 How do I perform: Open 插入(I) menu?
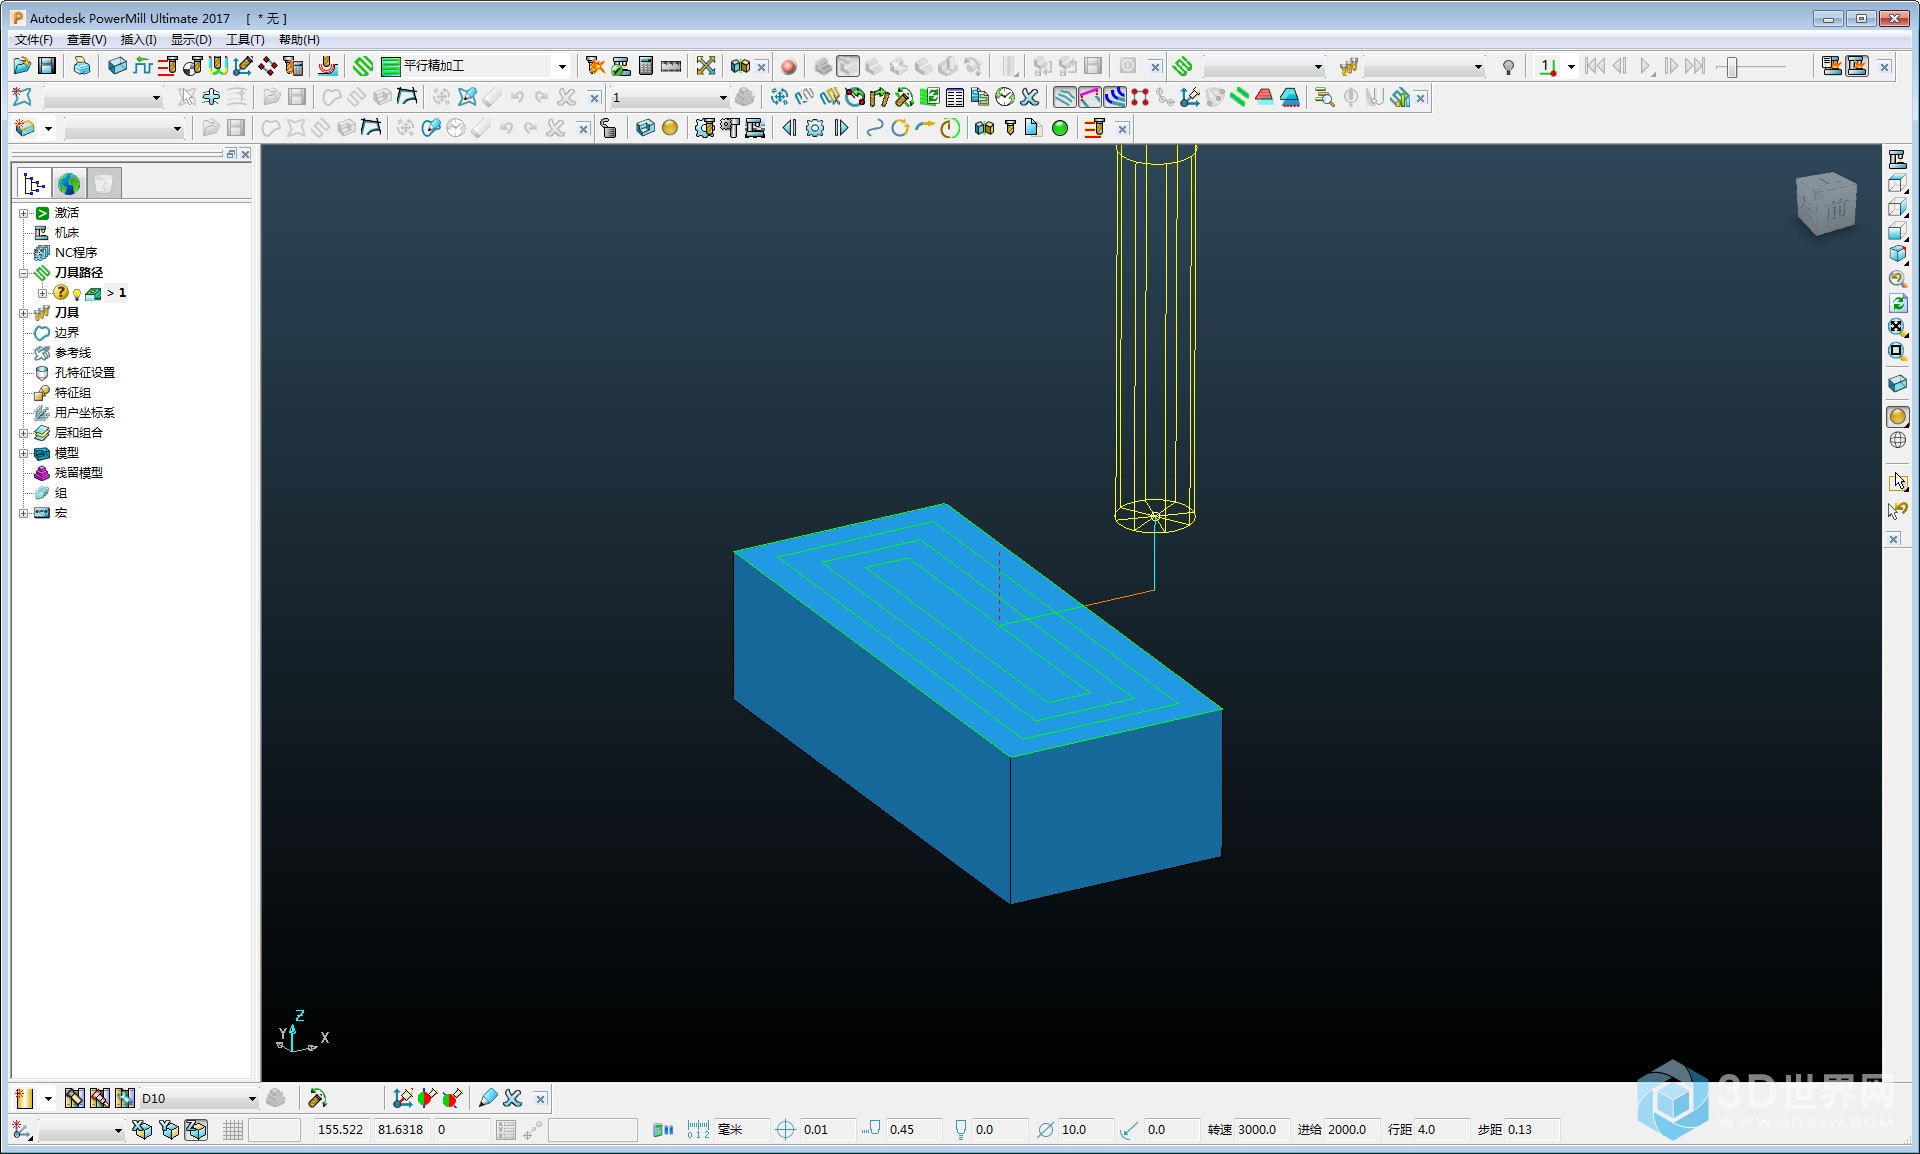(x=138, y=39)
